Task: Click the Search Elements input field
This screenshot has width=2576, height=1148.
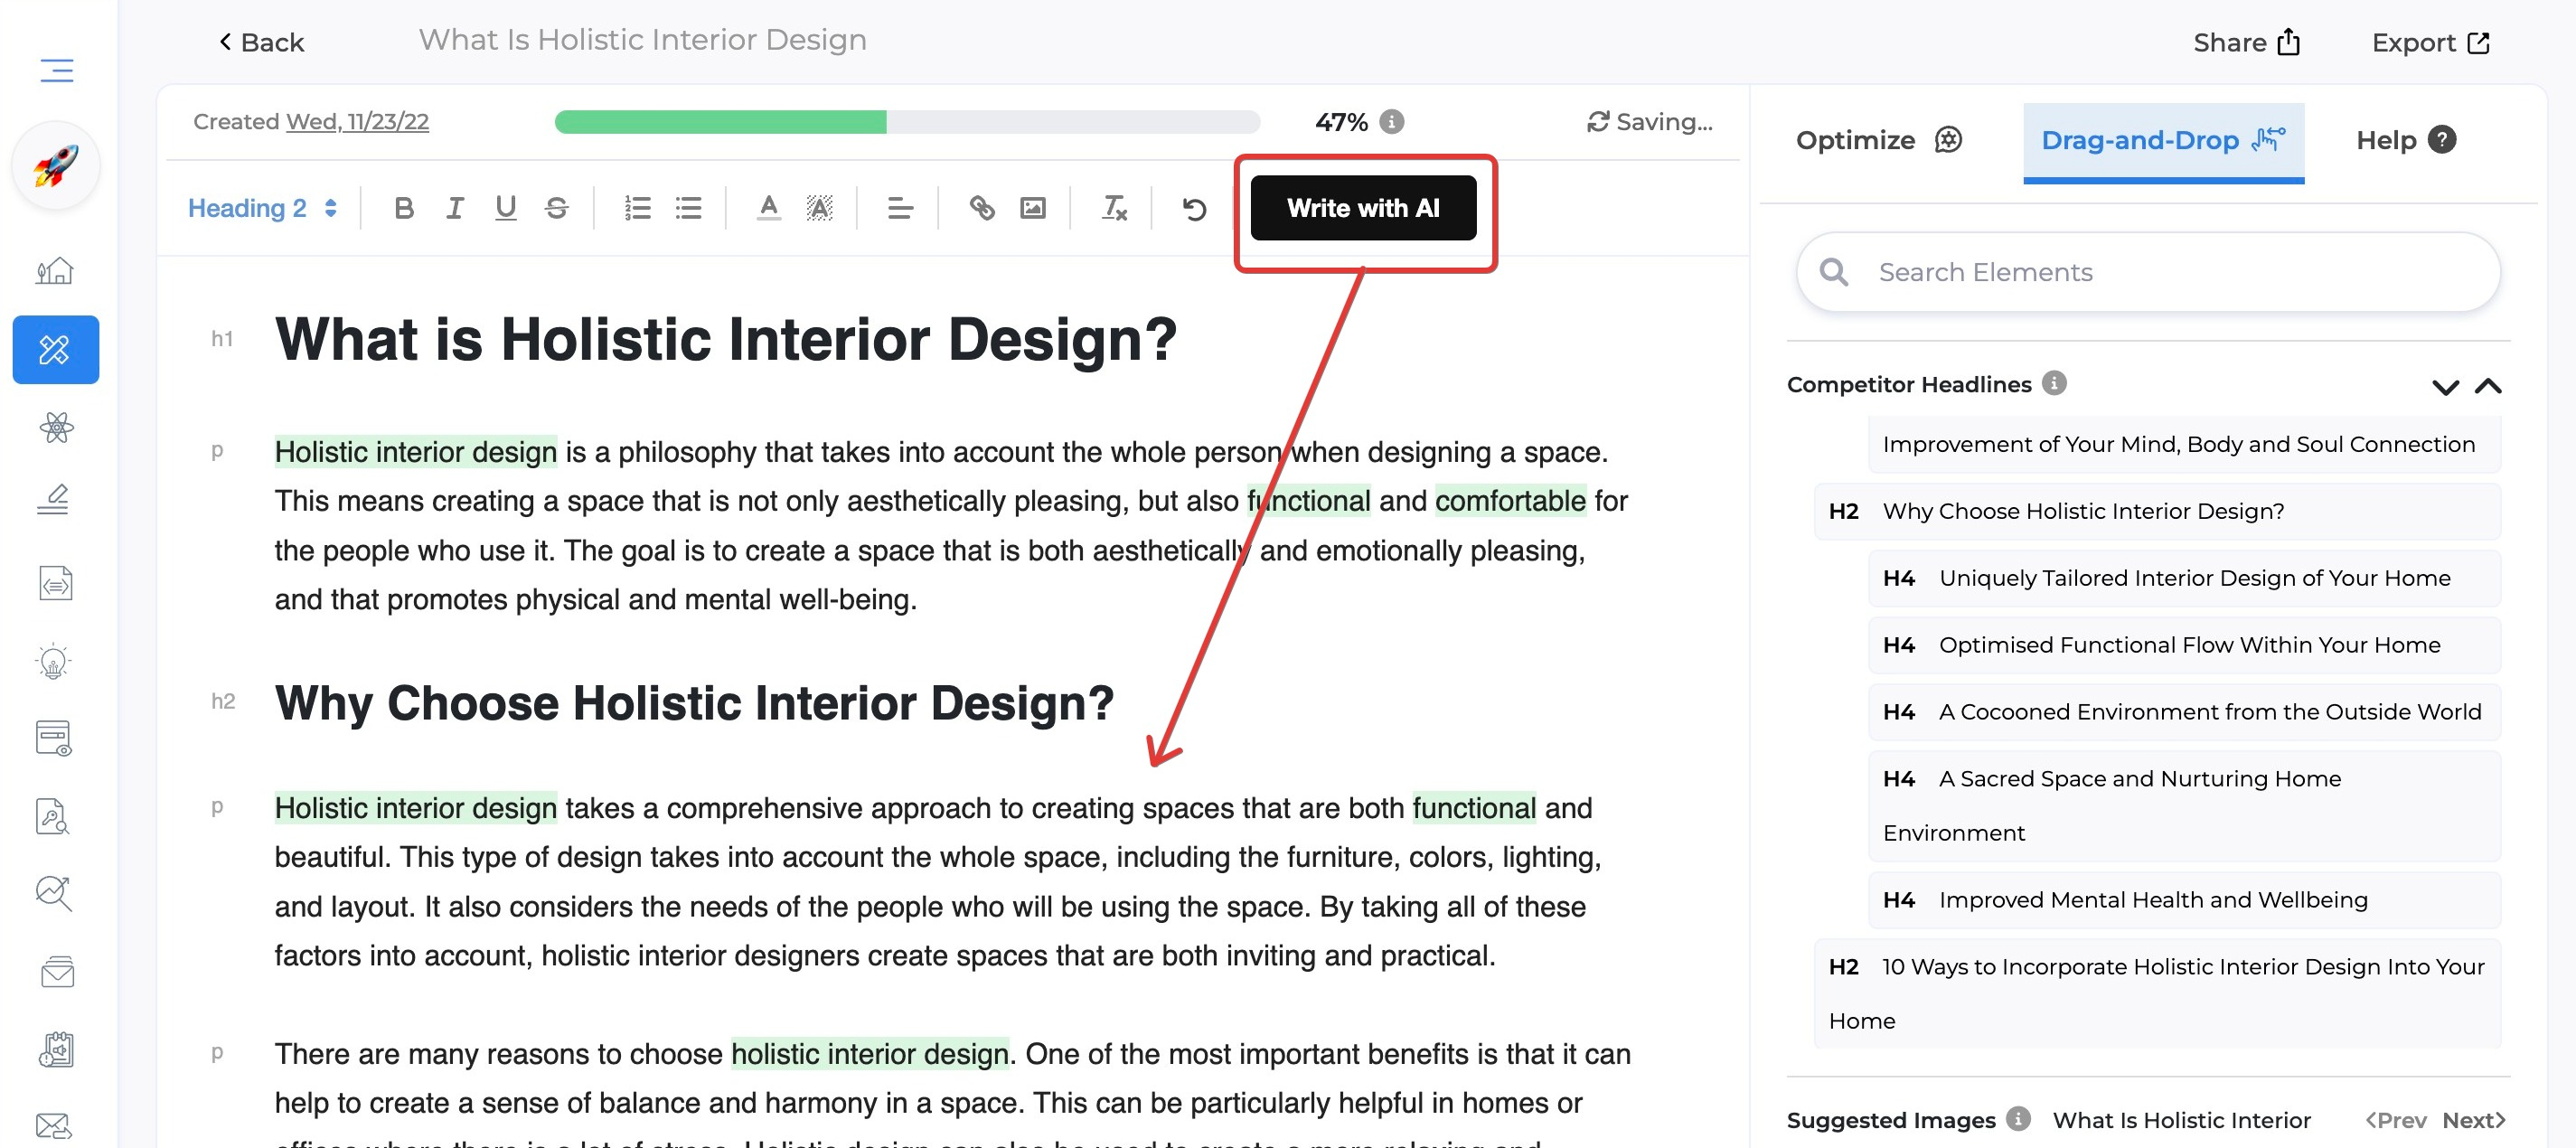Action: (2148, 272)
